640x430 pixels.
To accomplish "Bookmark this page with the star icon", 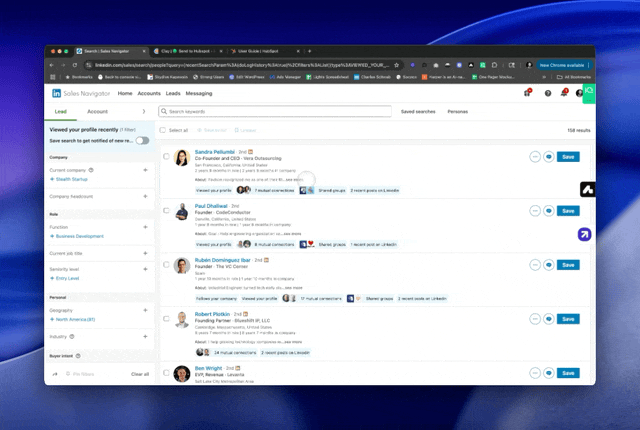I will [396, 65].
